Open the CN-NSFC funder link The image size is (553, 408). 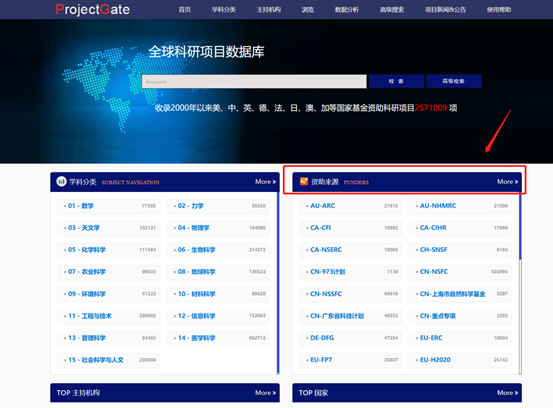[434, 272]
